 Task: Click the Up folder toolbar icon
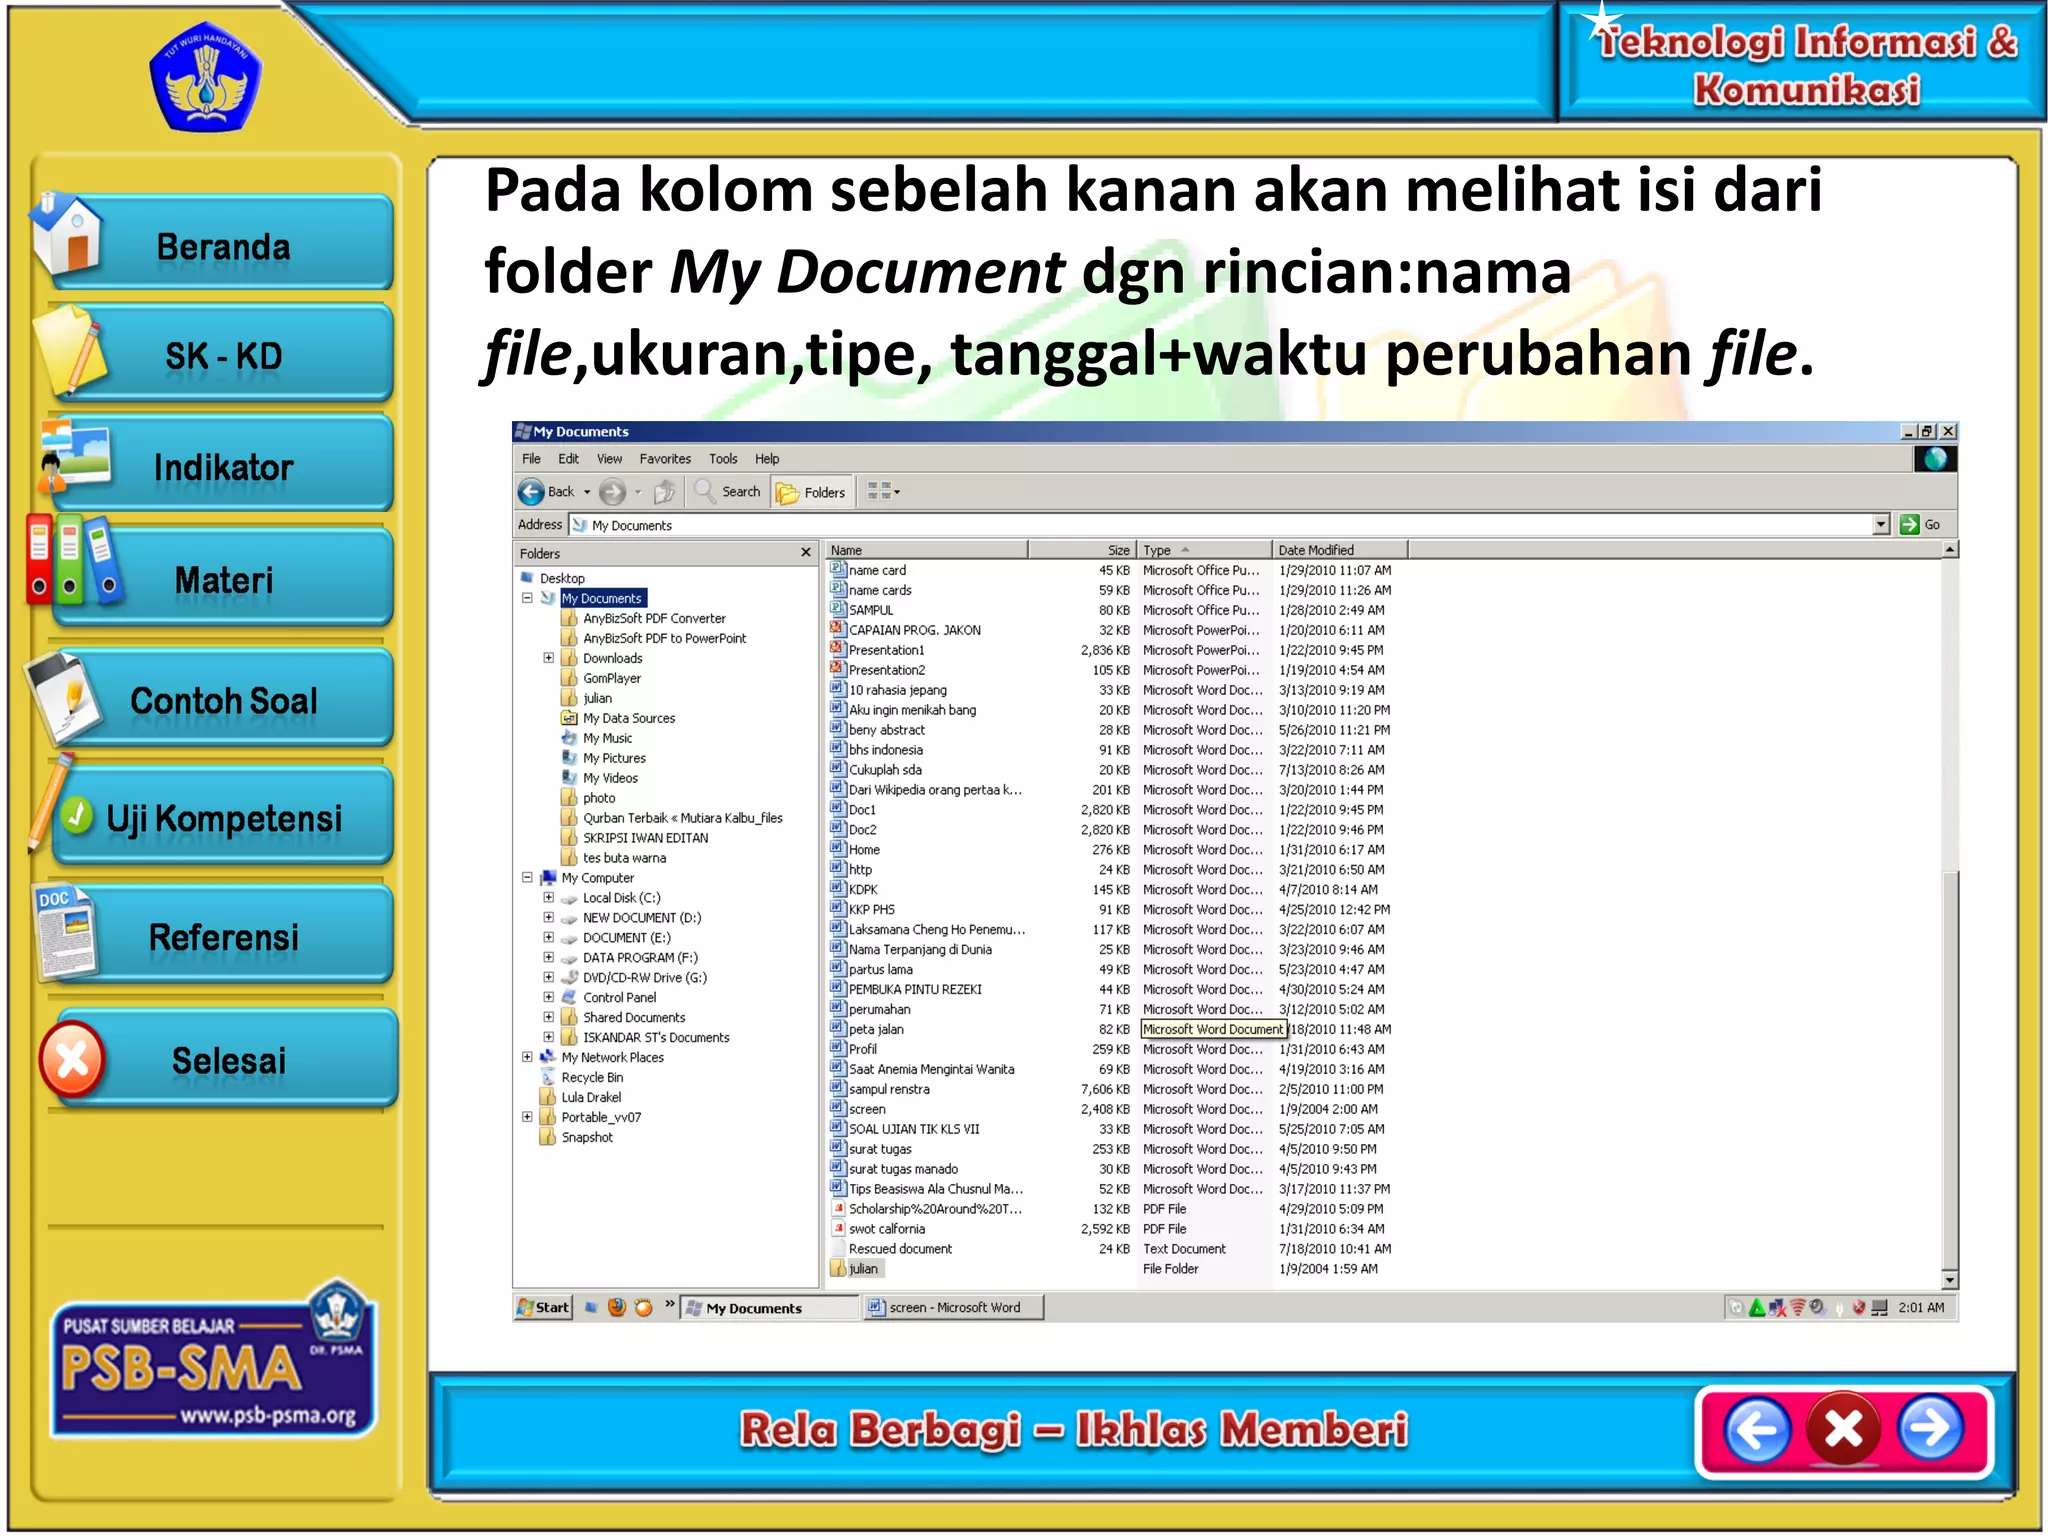(665, 492)
